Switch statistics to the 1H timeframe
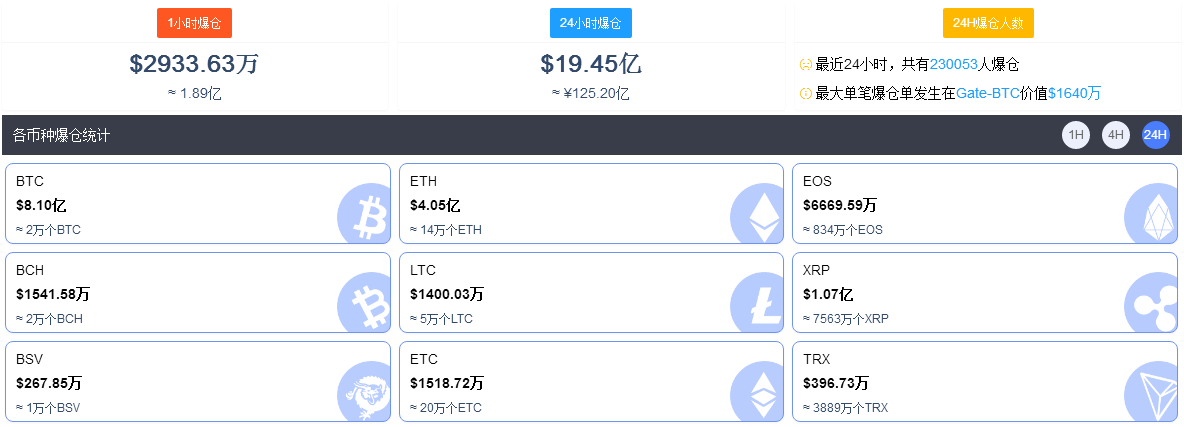Image resolution: width=1184 pixels, height=427 pixels. click(1076, 135)
